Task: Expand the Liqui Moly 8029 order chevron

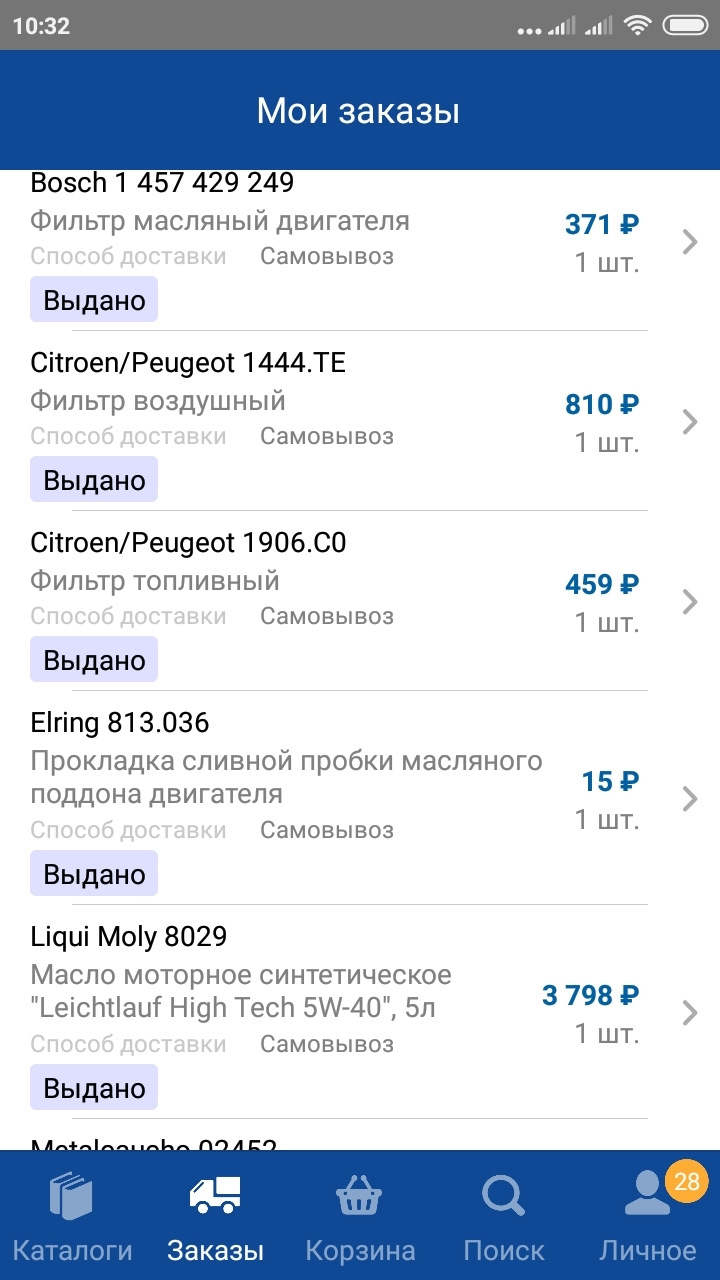Action: click(x=689, y=1013)
